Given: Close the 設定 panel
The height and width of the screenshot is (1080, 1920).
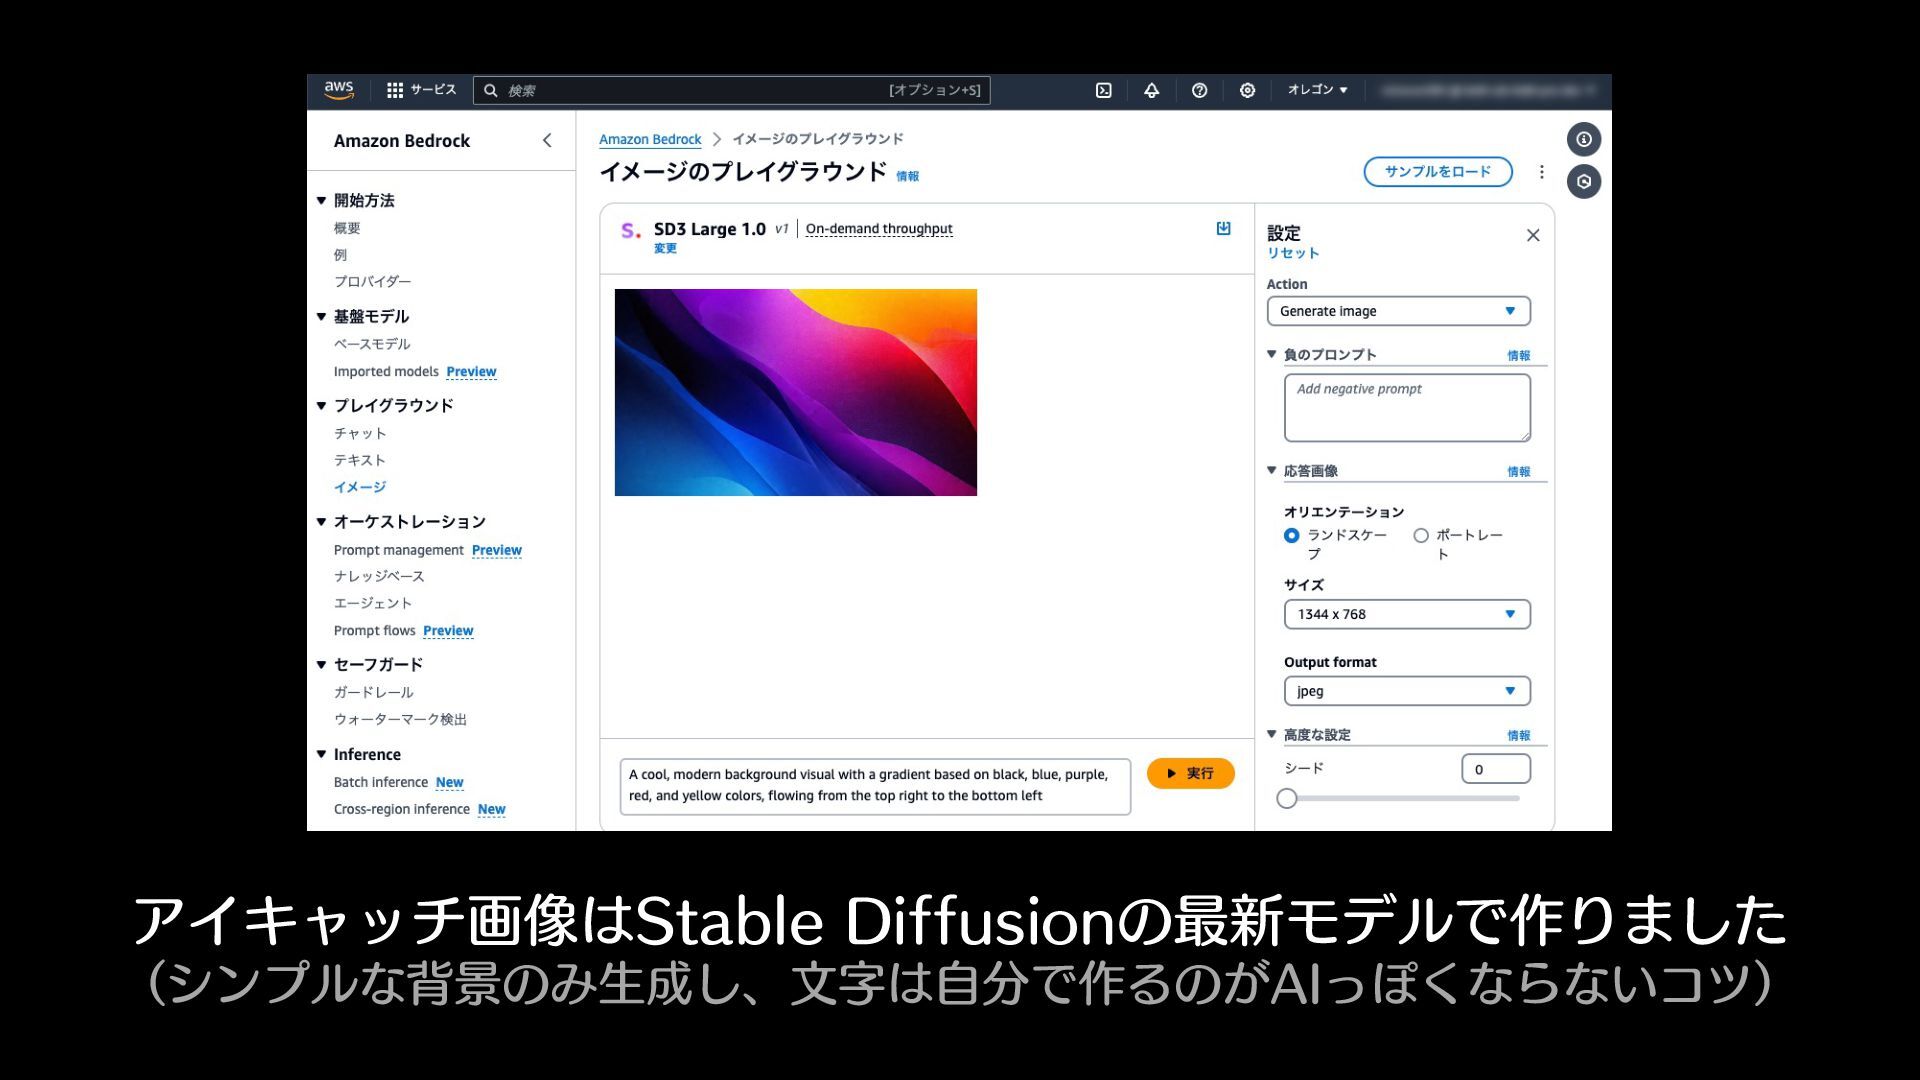Looking at the screenshot, I should [x=1533, y=235].
